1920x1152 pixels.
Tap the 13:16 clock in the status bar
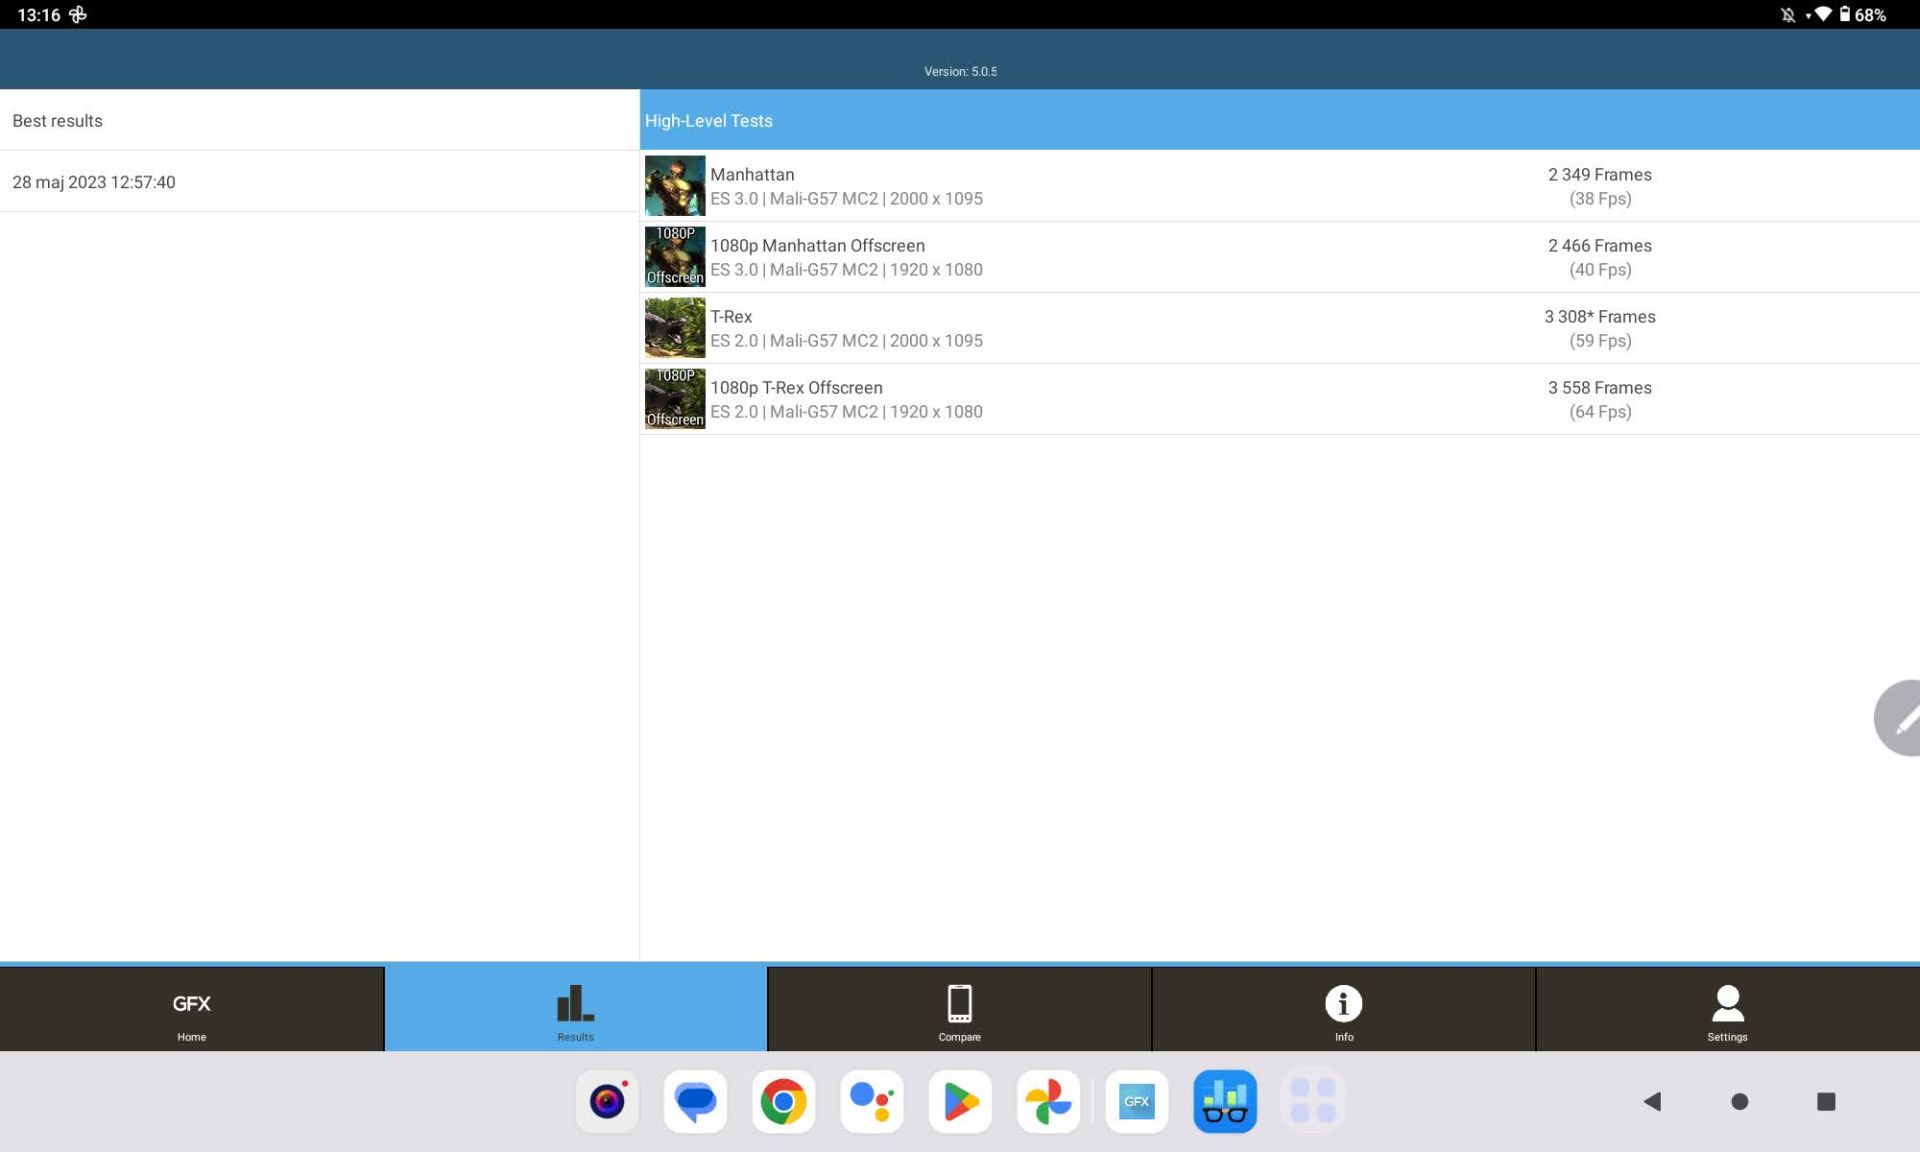39,14
